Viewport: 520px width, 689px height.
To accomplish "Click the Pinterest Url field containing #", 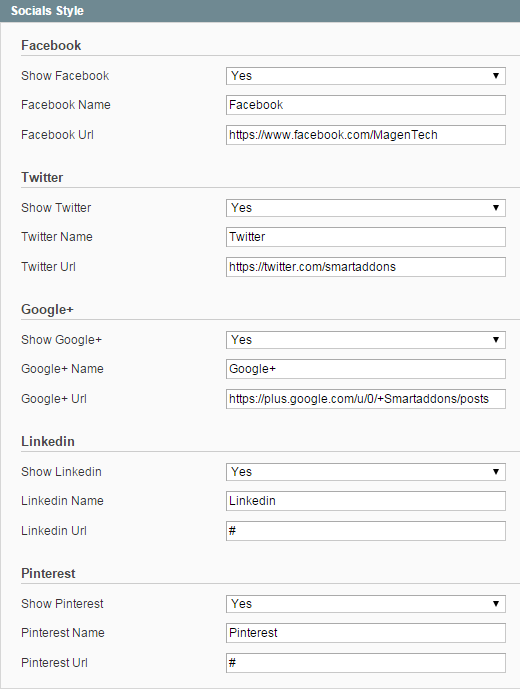I will [x=366, y=663].
